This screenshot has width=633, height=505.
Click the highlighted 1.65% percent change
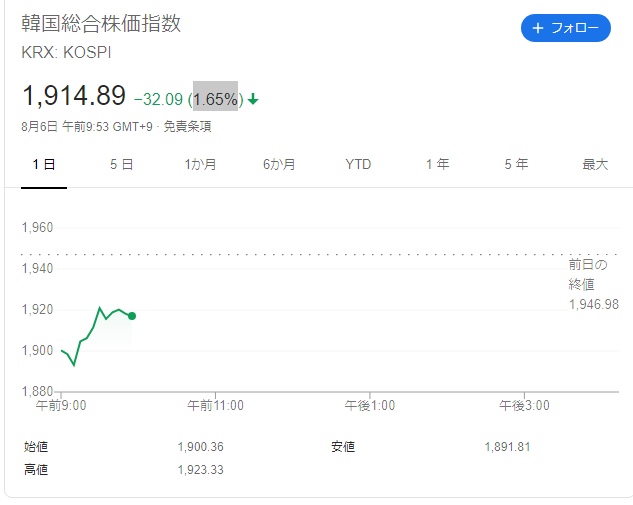point(216,99)
